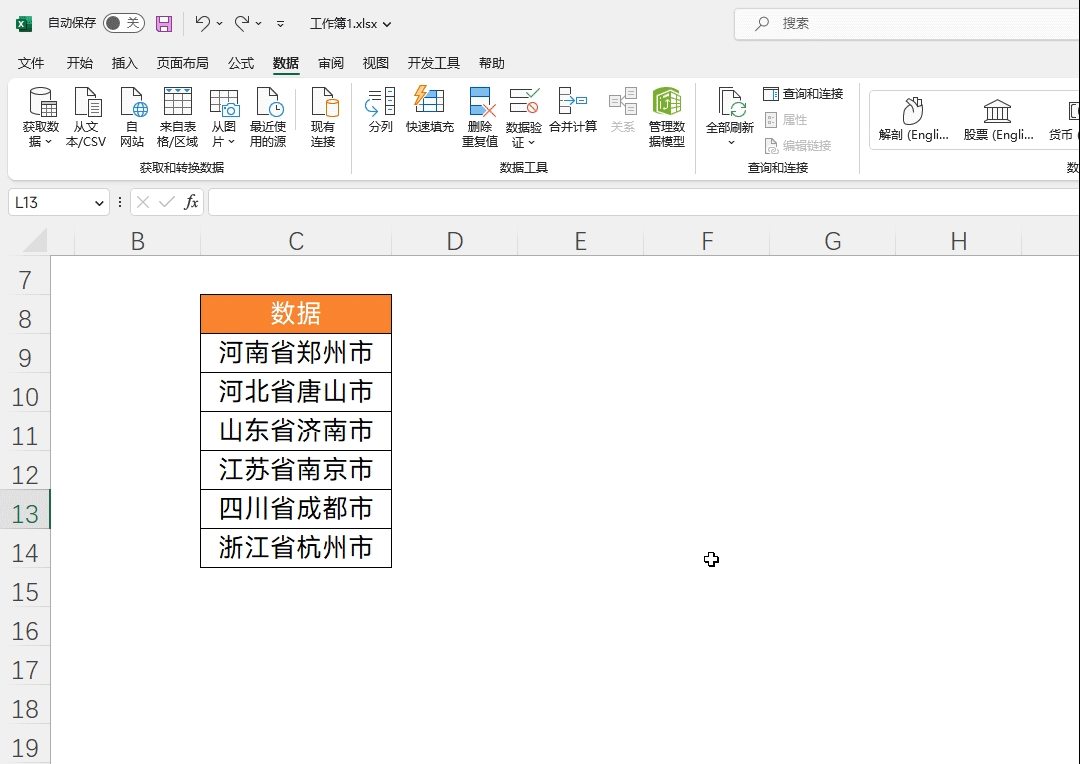The height and width of the screenshot is (764, 1080).
Task: Select the 股票 (English) data type
Action: pyautogui.click(x=998, y=119)
